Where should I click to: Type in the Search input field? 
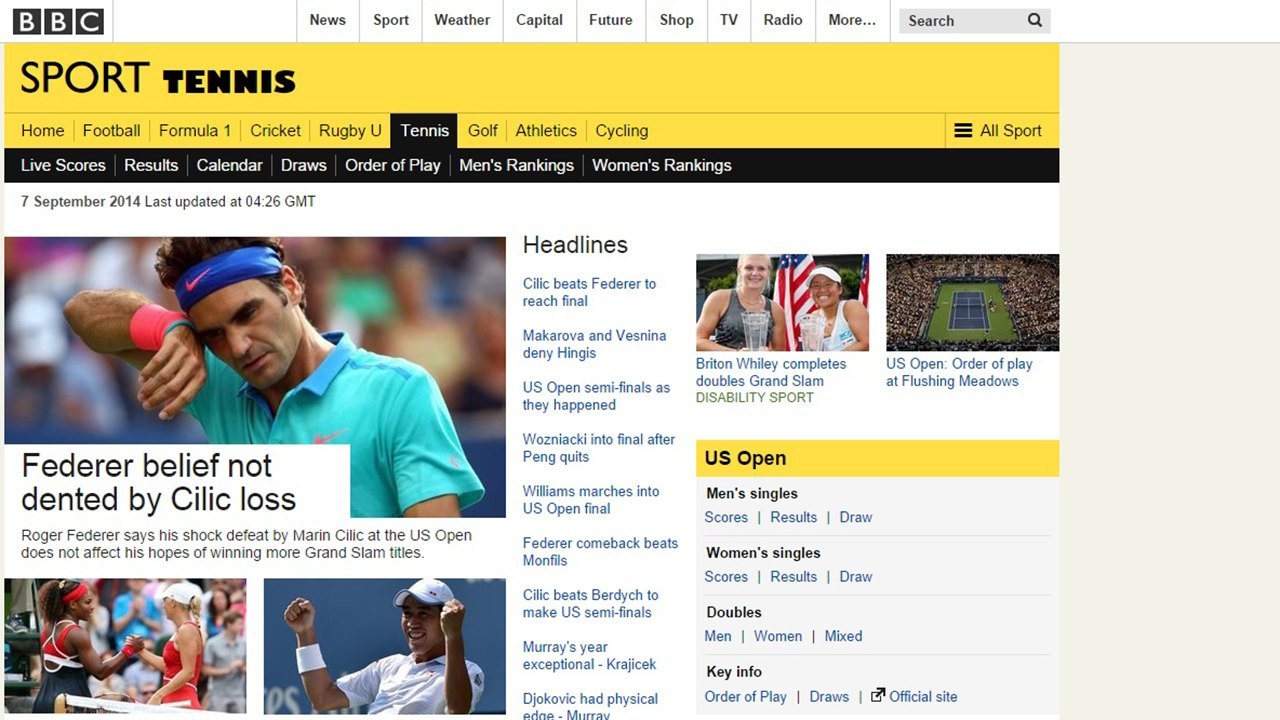(960, 21)
